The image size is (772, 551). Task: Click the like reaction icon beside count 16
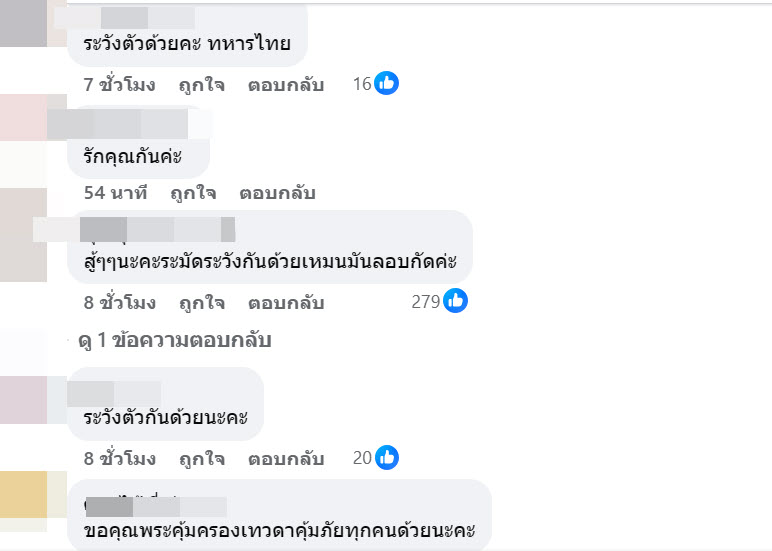387,84
